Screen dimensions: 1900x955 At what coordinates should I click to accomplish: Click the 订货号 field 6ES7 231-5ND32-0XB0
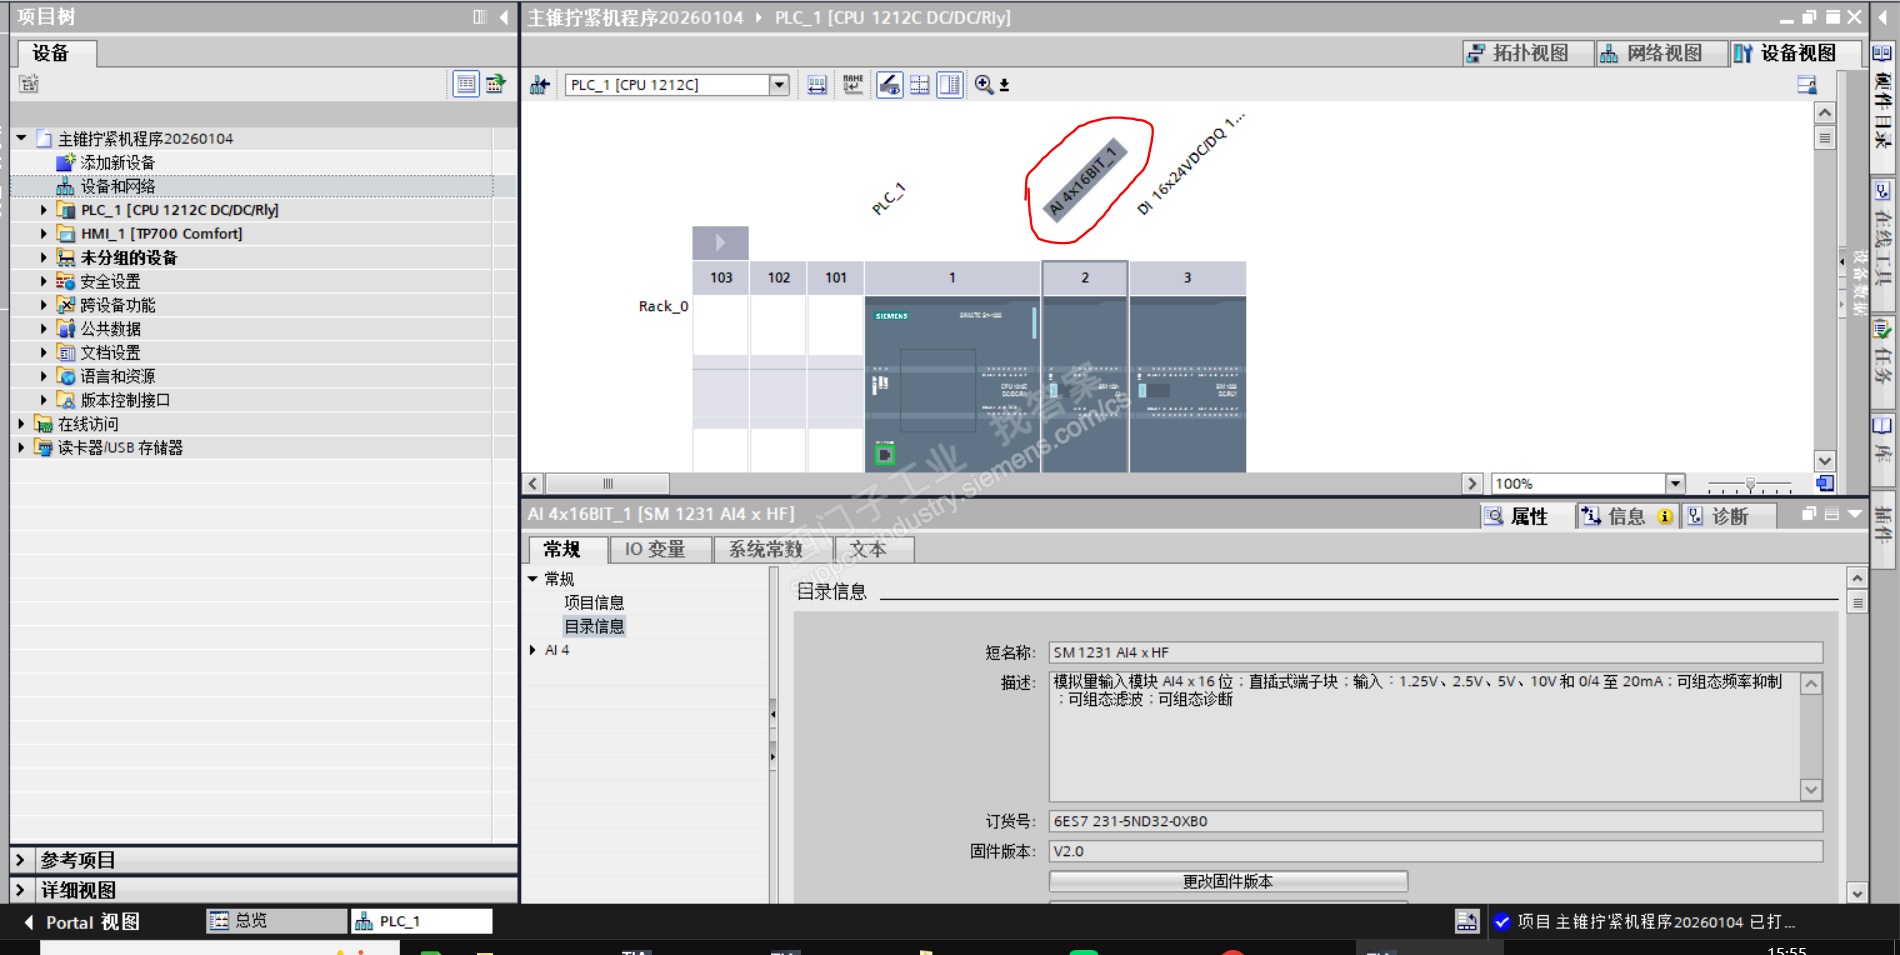pyautogui.click(x=1435, y=821)
